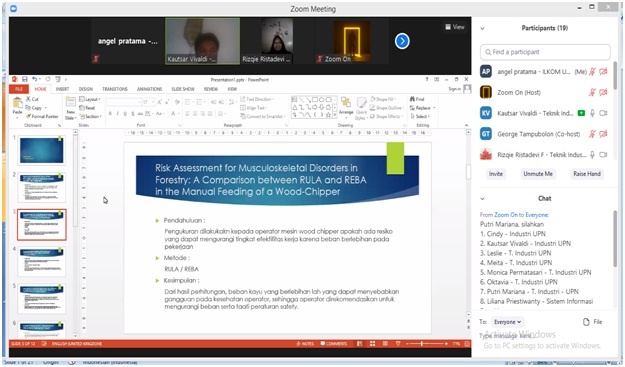
Task: Click Rizqie Ristadevi's microphone icon in participants
Action: tap(592, 155)
